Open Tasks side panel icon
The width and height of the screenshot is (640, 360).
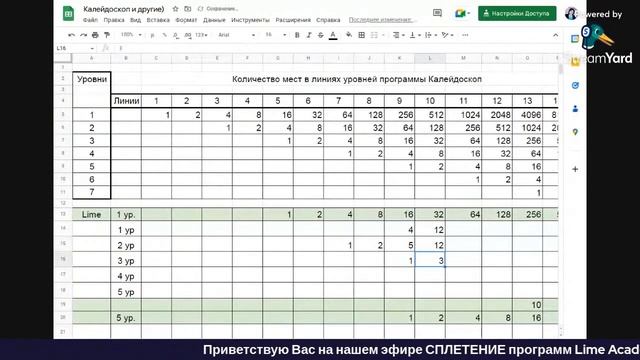pyautogui.click(x=575, y=85)
